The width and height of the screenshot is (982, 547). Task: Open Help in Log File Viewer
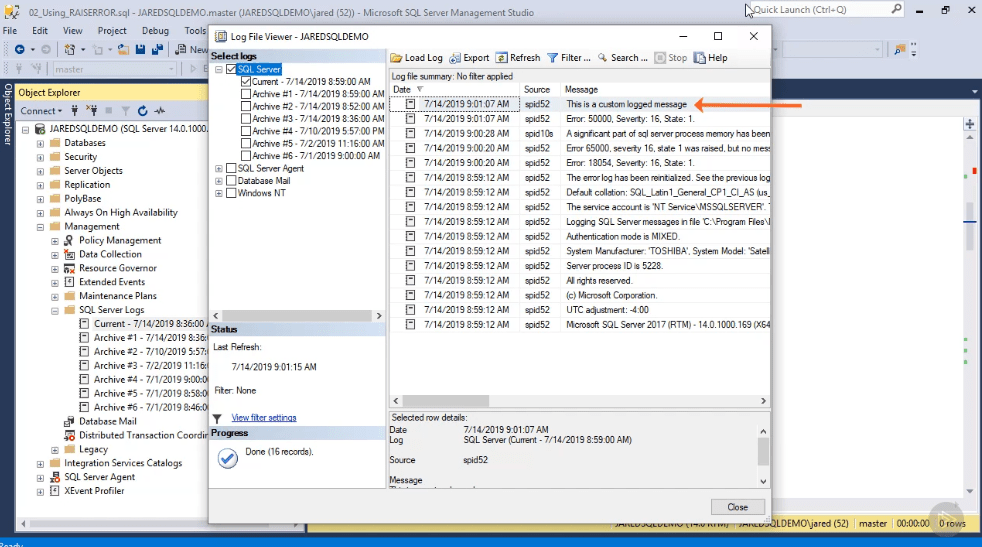point(711,58)
